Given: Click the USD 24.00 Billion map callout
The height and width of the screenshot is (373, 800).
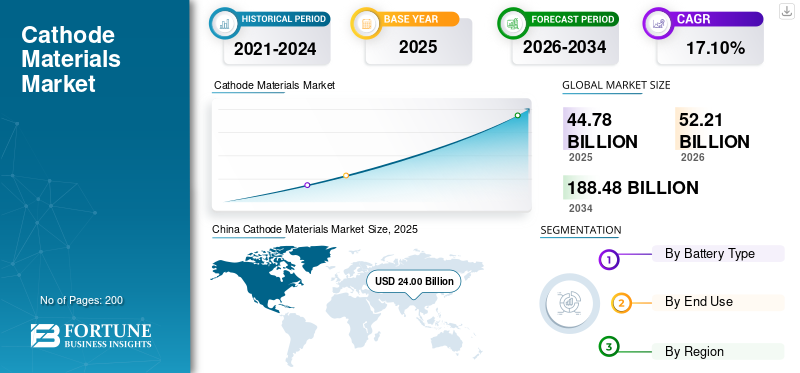Looking at the screenshot, I should click(x=414, y=281).
